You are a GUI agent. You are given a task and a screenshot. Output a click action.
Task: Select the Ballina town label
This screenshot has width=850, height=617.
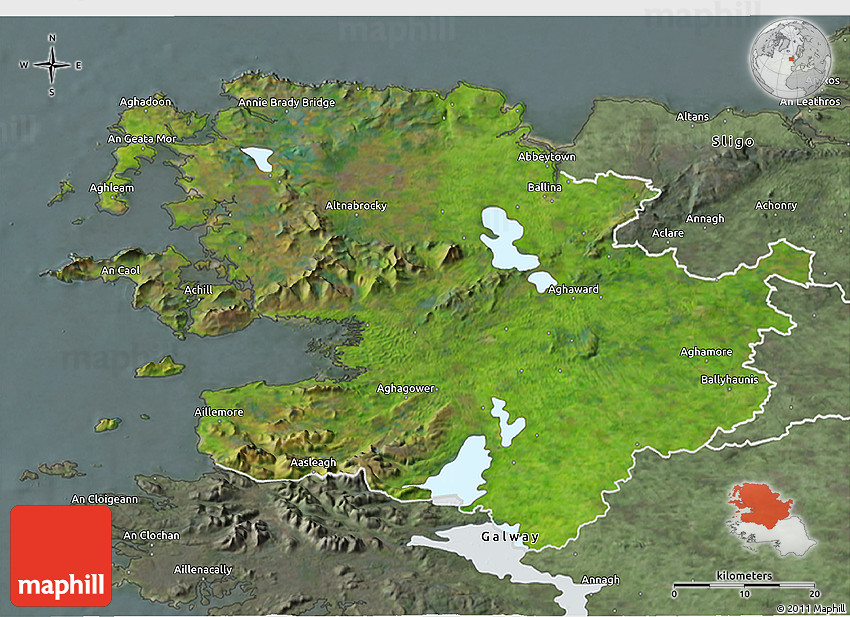[545, 187]
